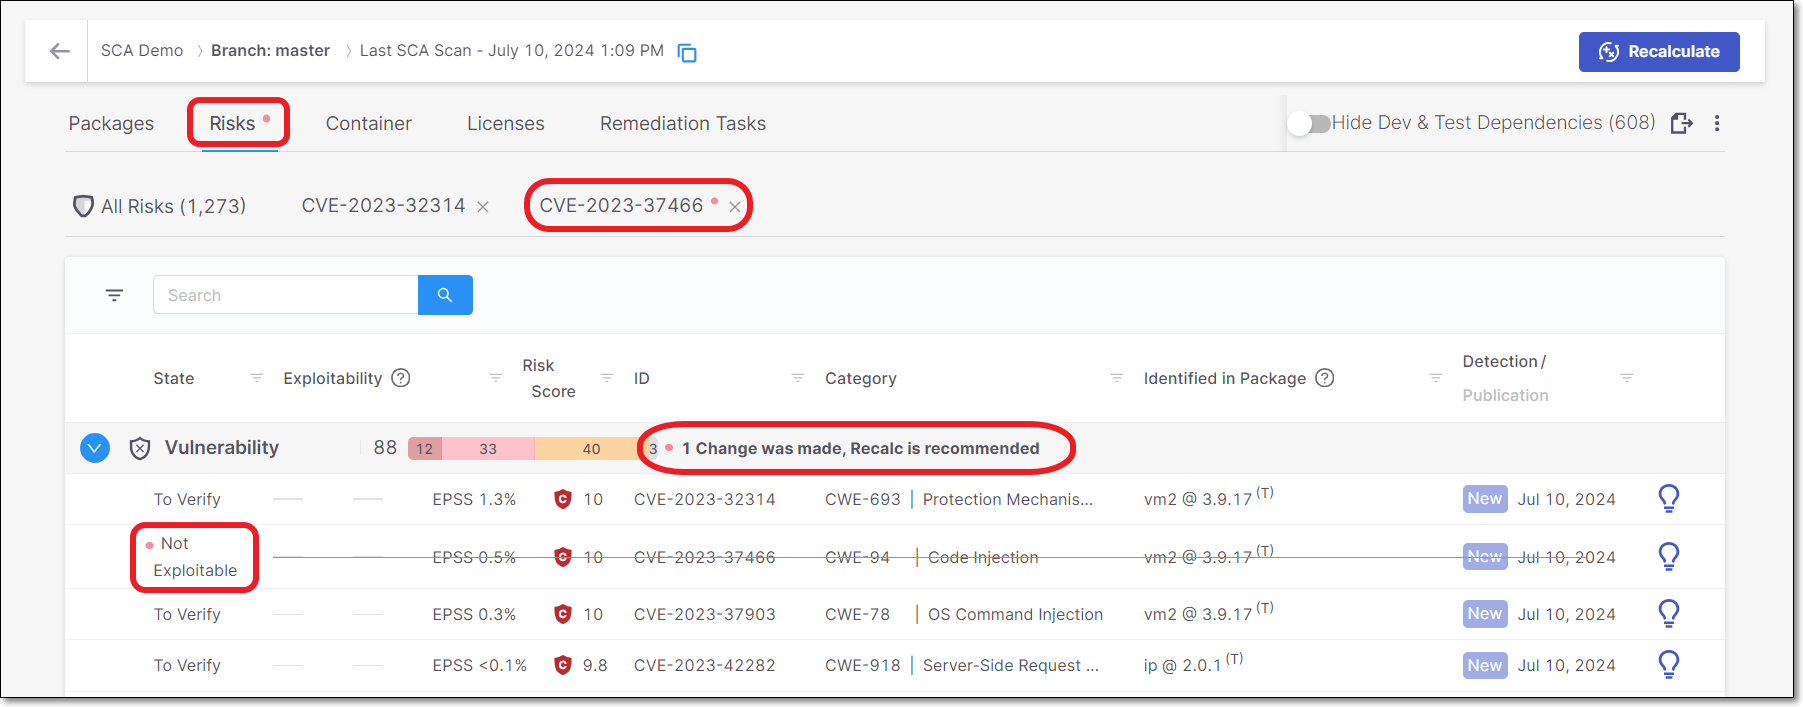Open Identified in Package filter menu
Viewport: 1803px width, 707px height.
point(1436,378)
